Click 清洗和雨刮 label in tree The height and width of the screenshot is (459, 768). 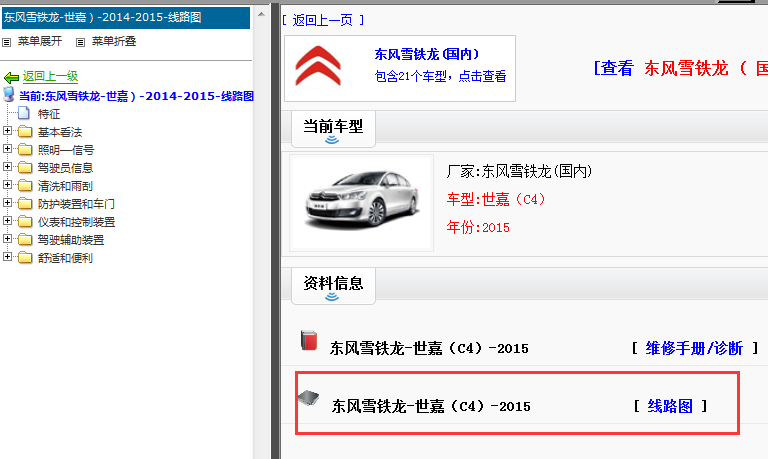click(x=66, y=186)
